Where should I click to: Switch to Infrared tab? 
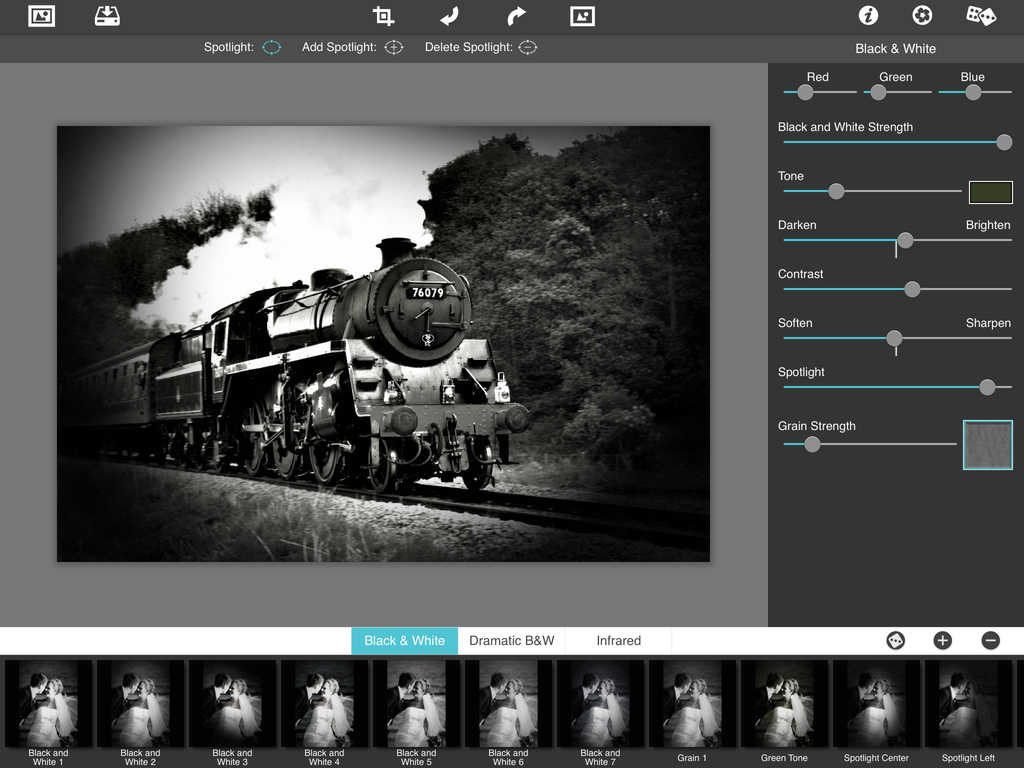[618, 640]
